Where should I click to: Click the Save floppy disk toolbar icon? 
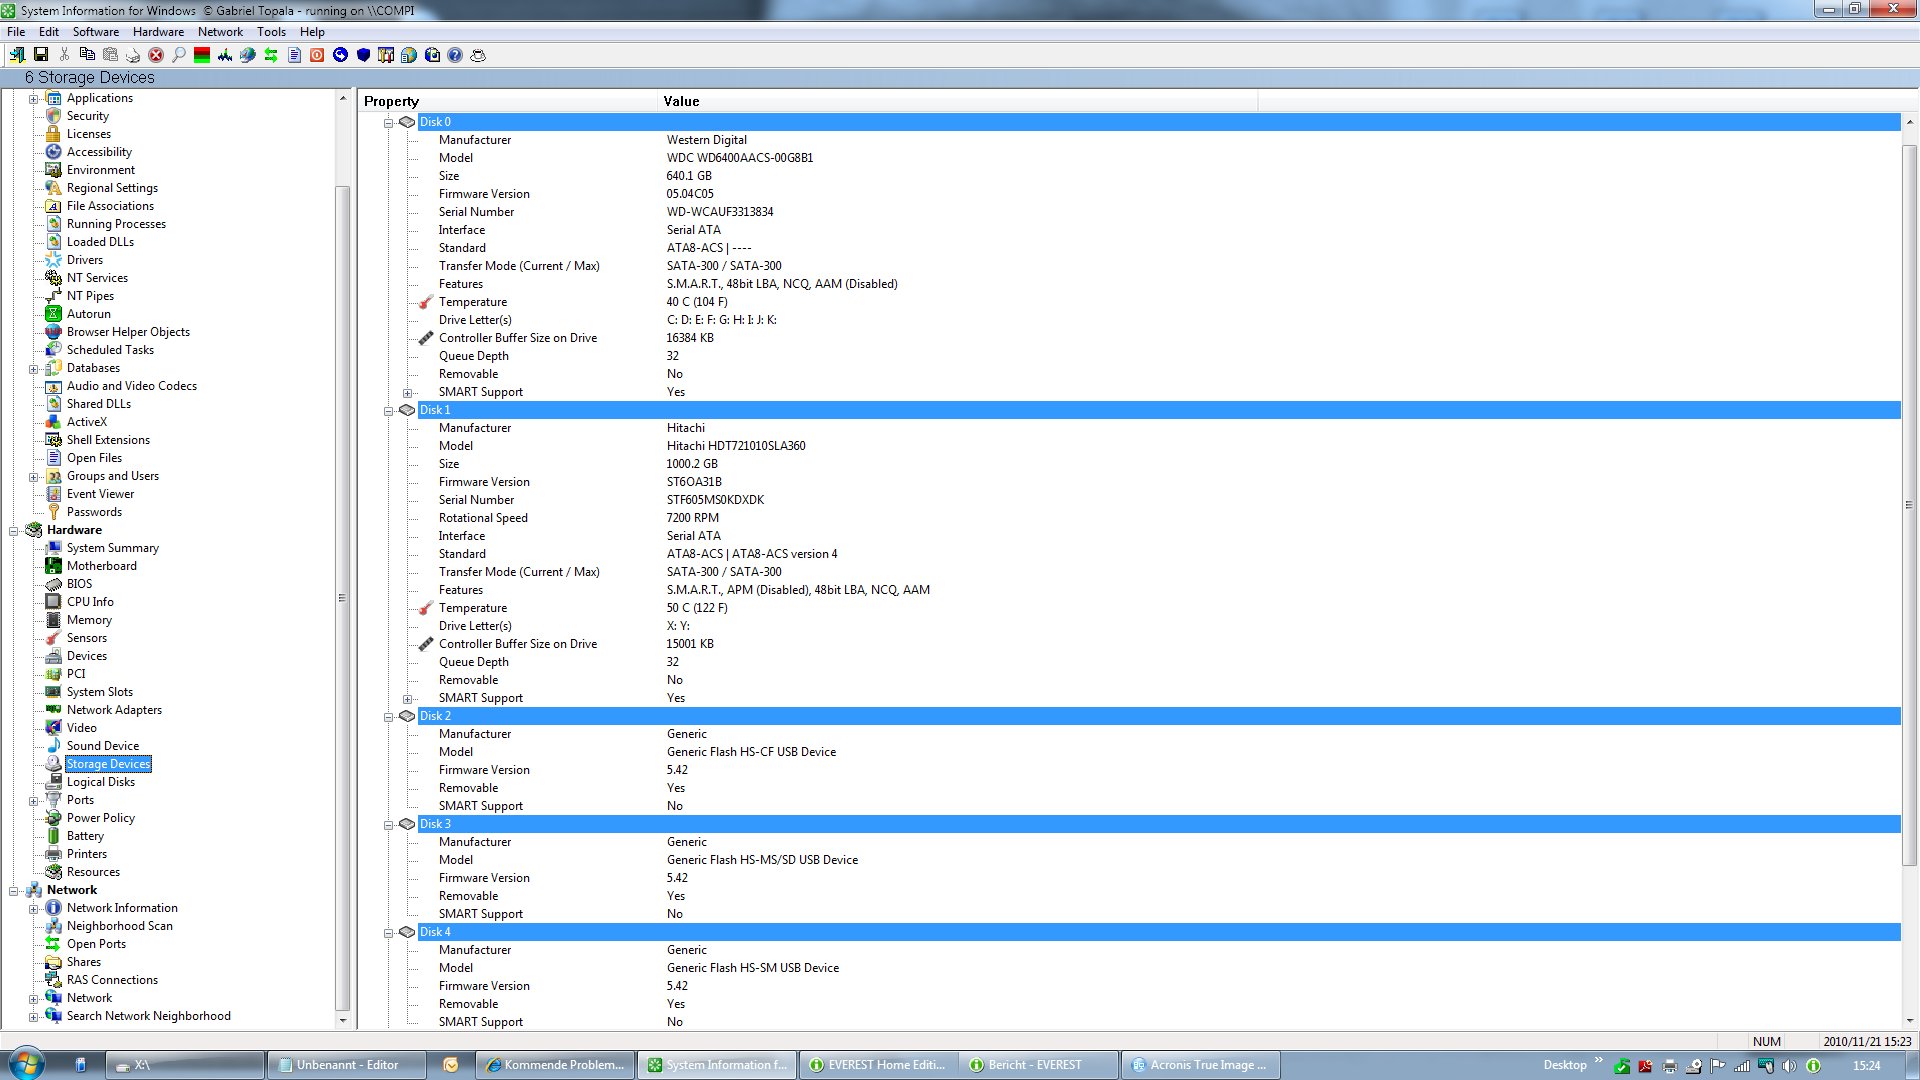[x=41, y=55]
